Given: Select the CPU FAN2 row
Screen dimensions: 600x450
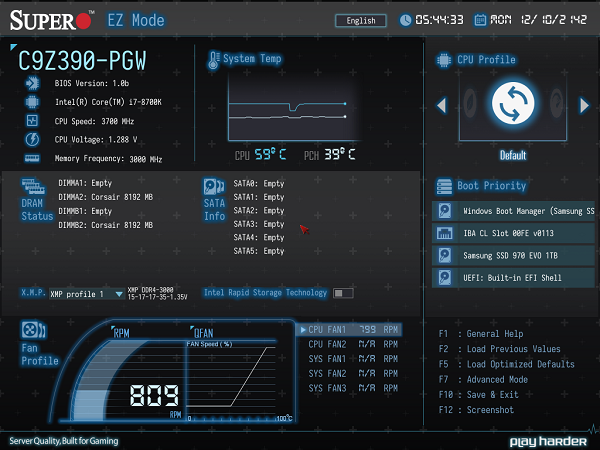Looking at the screenshot, I should pos(353,344).
